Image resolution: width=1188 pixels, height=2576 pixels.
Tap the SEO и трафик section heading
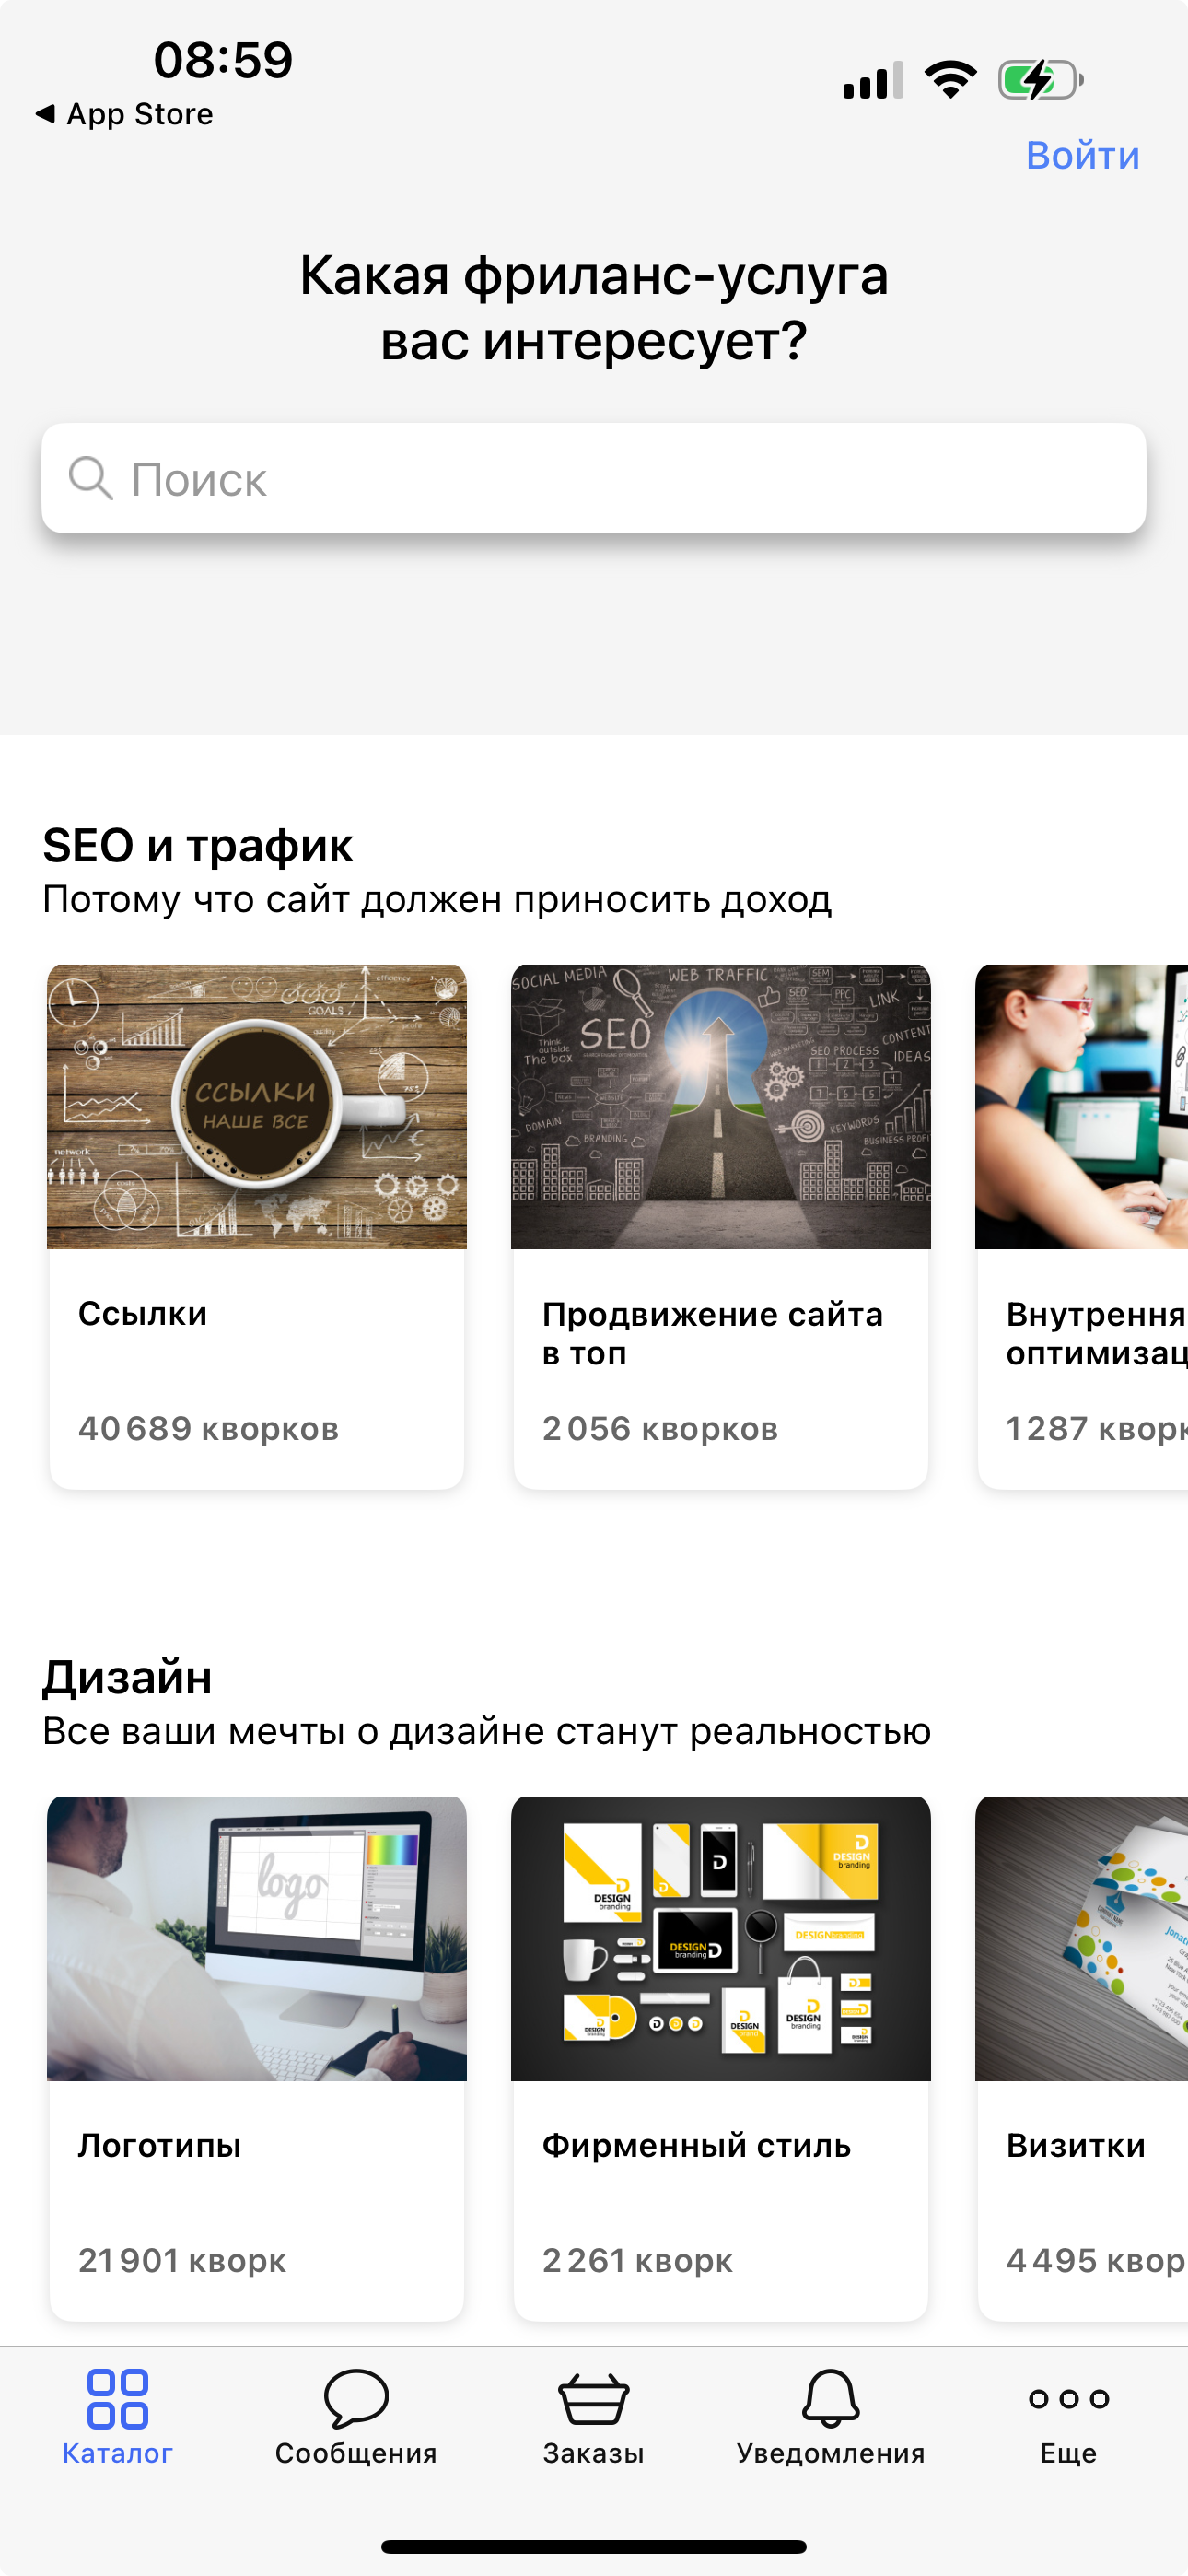(198, 845)
